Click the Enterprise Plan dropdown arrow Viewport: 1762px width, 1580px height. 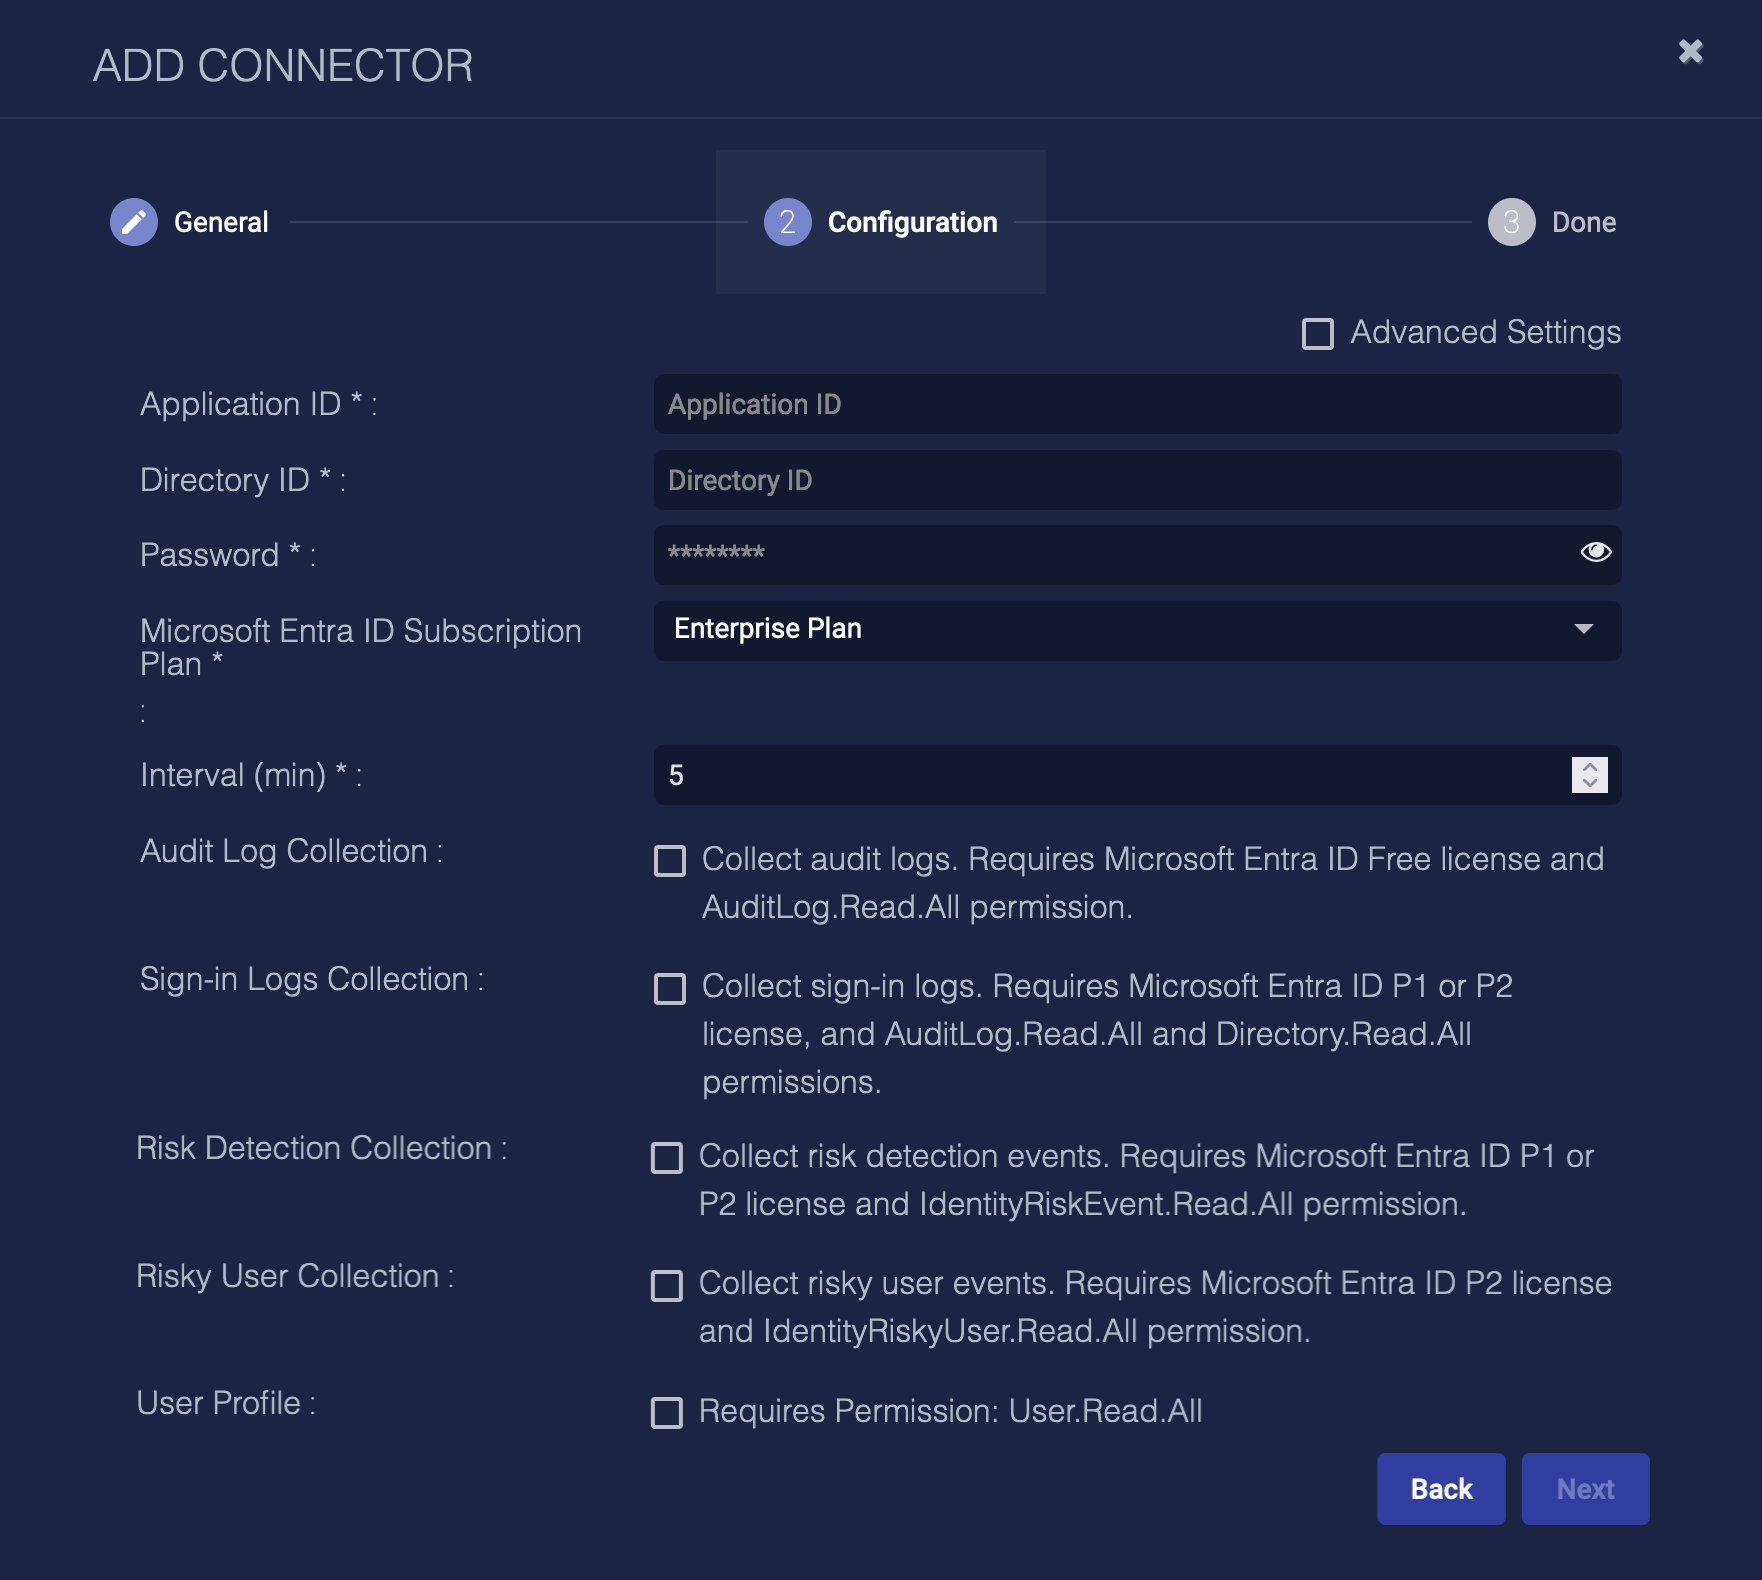[x=1583, y=630]
